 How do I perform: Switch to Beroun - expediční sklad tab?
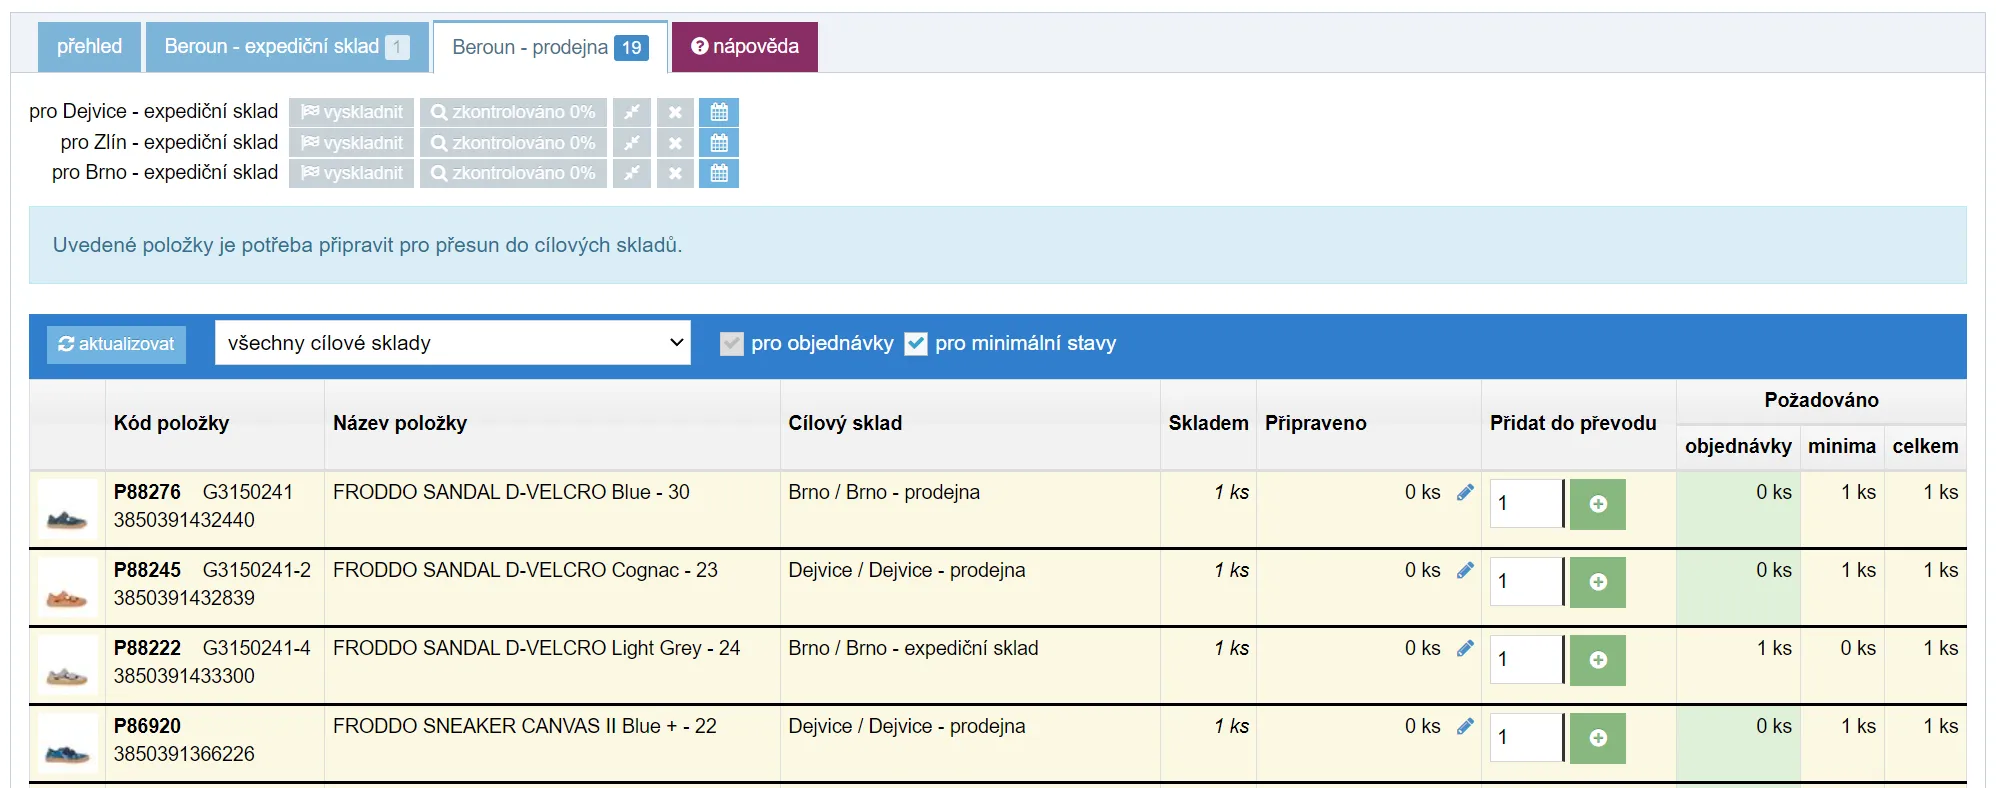pyautogui.click(x=287, y=47)
